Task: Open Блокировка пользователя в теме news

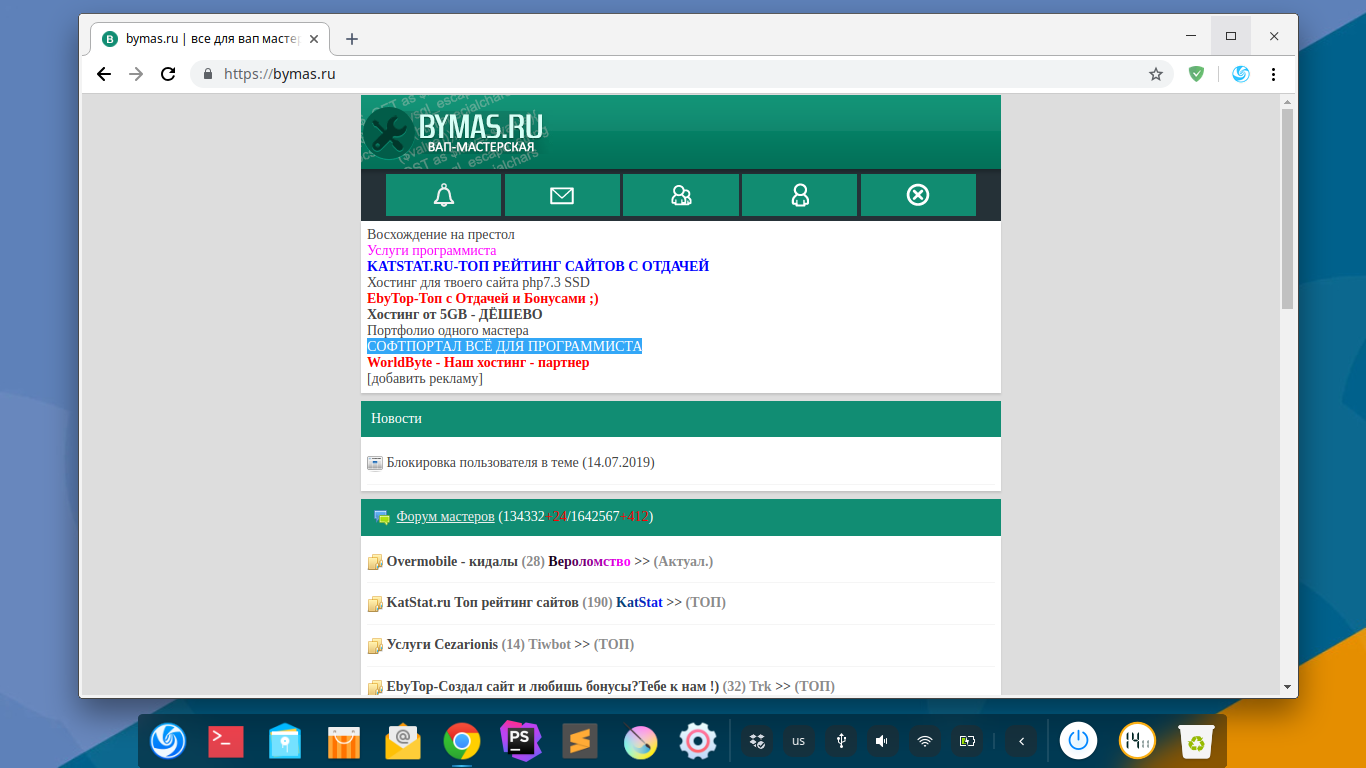Action: coord(520,463)
